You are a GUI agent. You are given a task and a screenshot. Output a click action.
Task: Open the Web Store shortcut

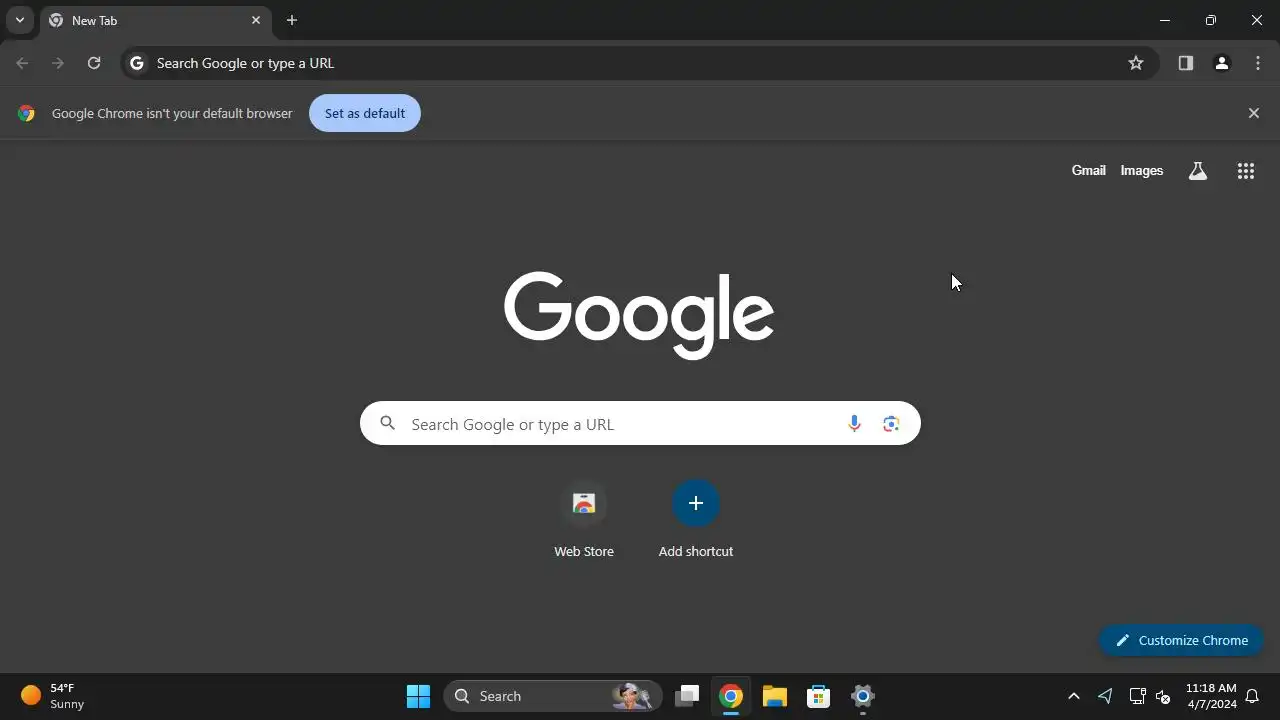click(x=584, y=520)
